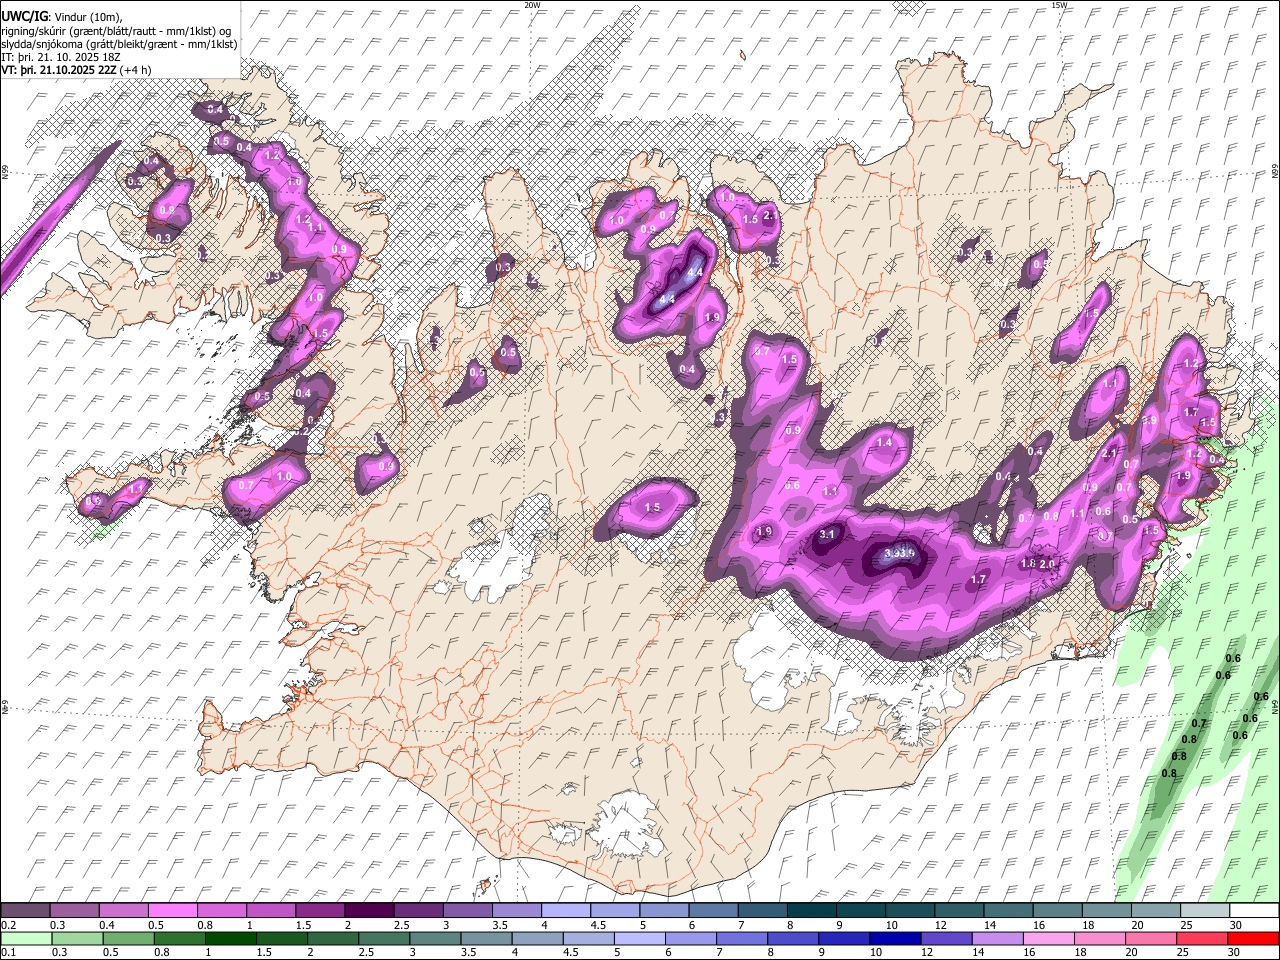Screen dimensions: 1280x960
Task: Click the '0.4' label in upper legend row
Action: (107, 925)
